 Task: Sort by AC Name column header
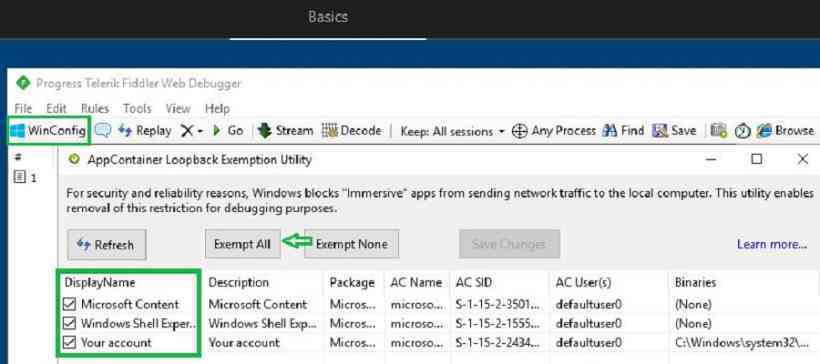416,282
